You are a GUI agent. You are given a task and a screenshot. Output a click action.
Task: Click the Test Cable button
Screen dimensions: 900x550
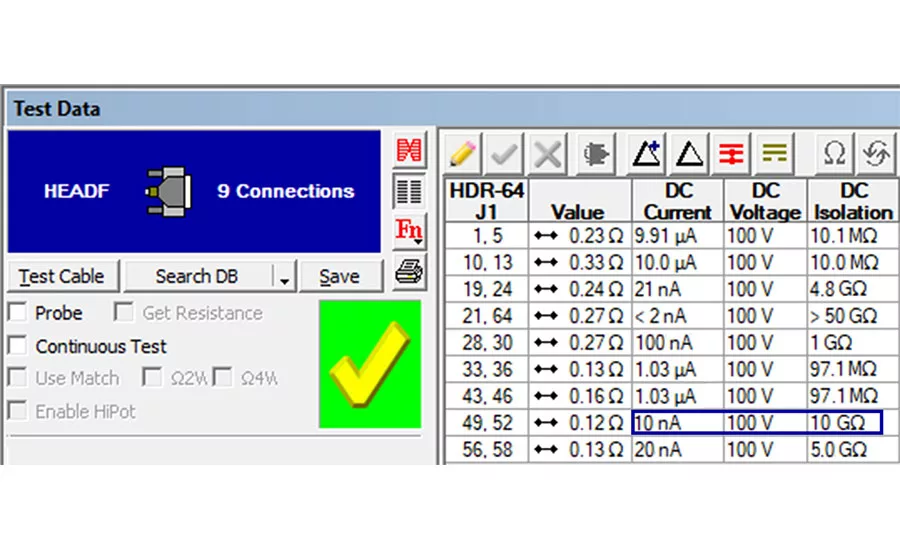pyautogui.click(x=62, y=276)
